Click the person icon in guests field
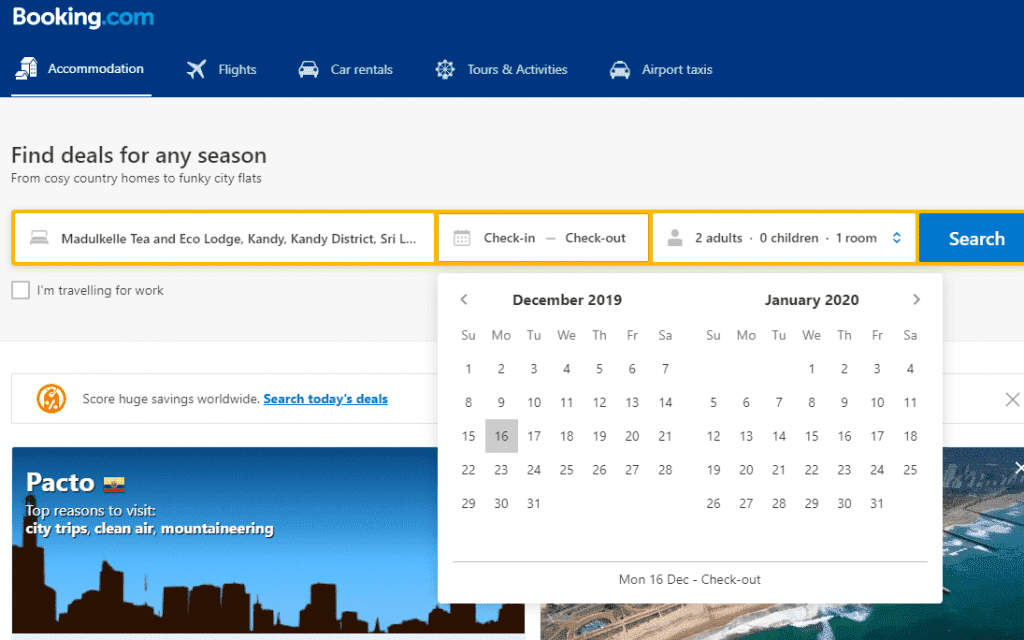Image resolution: width=1024 pixels, height=640 pixels. 675,238
